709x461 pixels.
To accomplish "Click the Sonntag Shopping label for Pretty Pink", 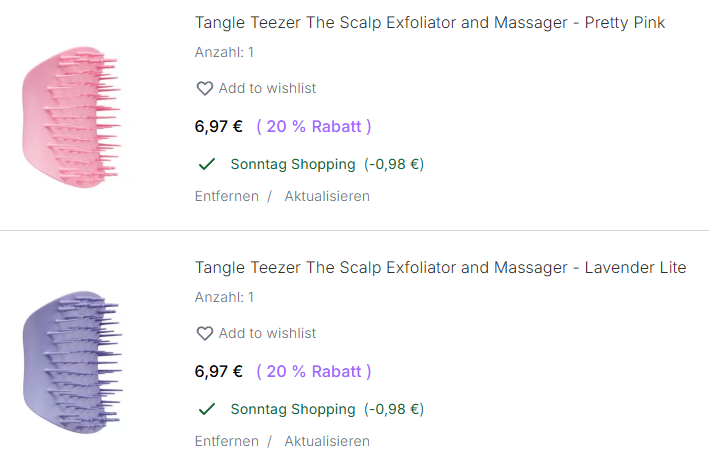I will 292,164.
